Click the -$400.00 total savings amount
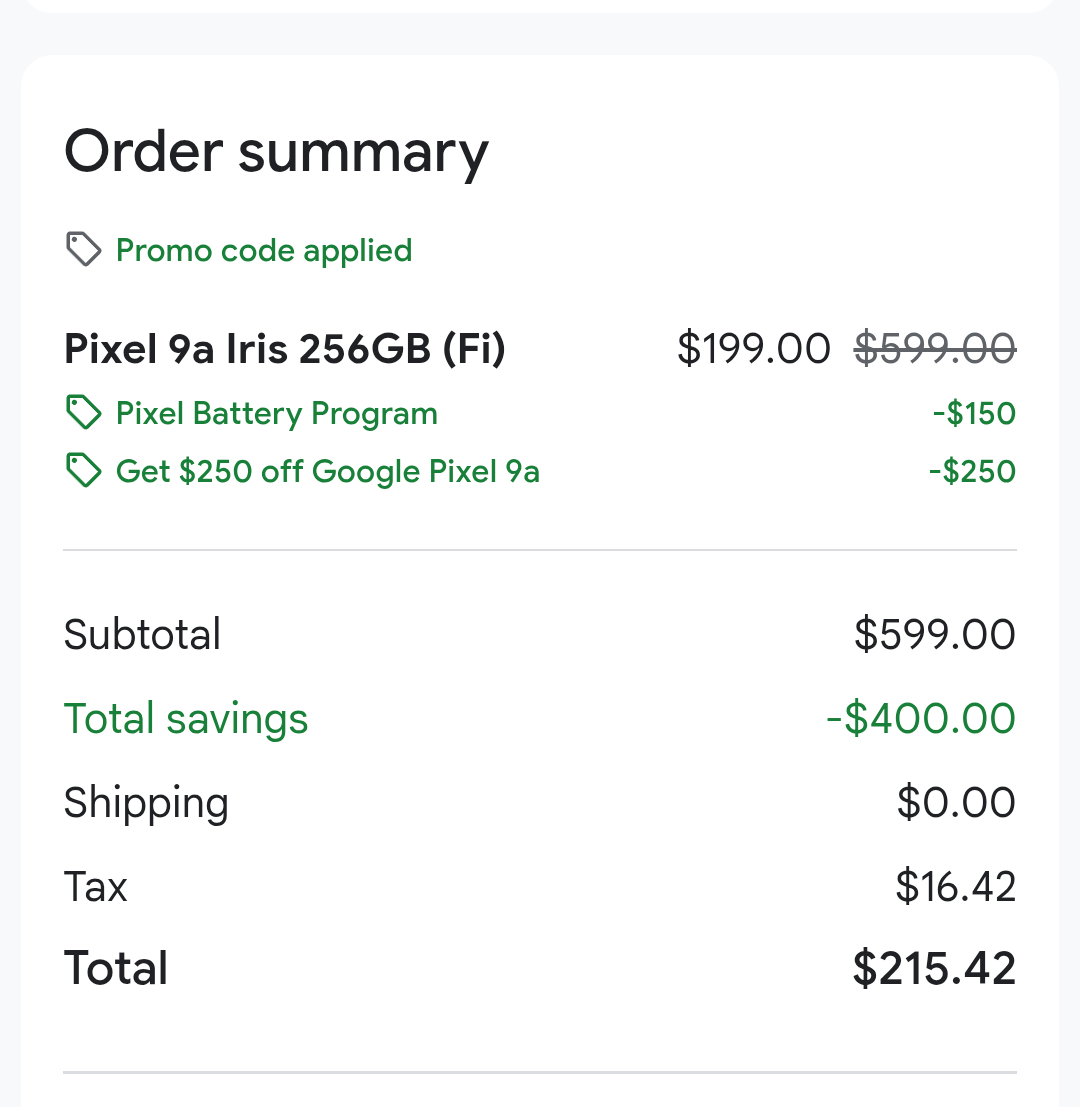1080x1107 pixels. coord(920,719)
